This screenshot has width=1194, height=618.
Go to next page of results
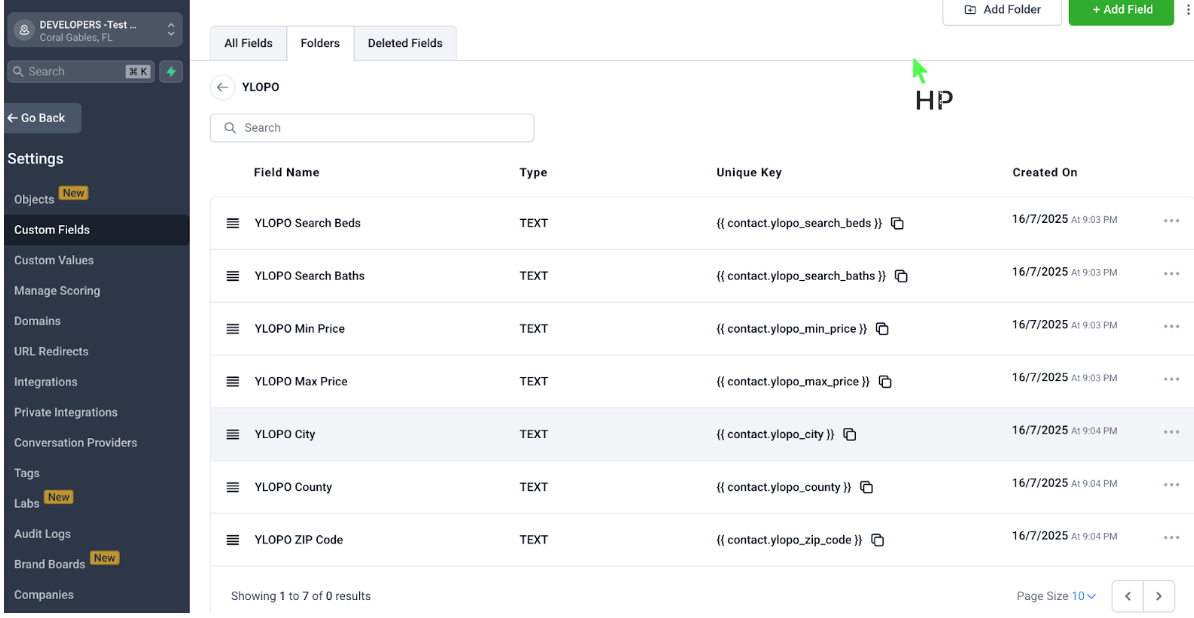coord(1158,596)
